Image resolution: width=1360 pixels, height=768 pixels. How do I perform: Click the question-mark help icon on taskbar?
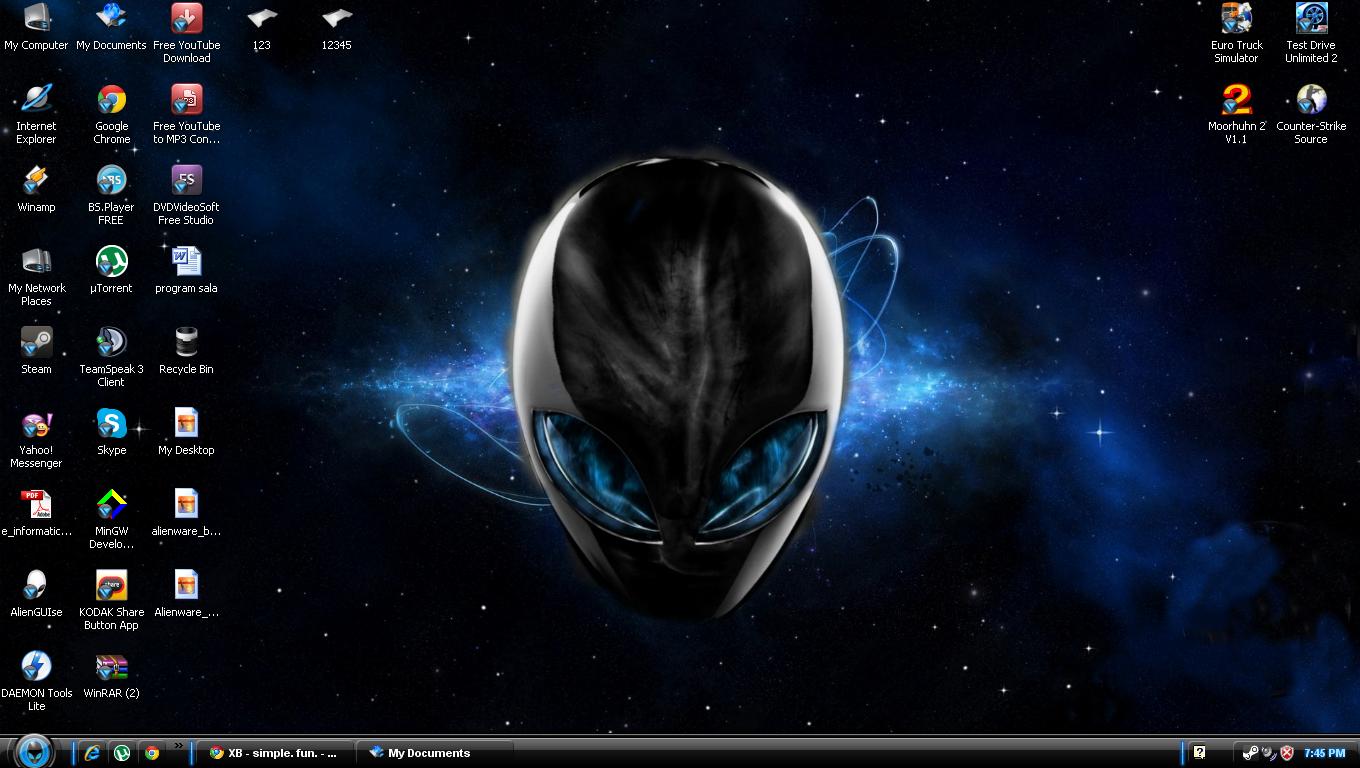[x=1199, y=752]
